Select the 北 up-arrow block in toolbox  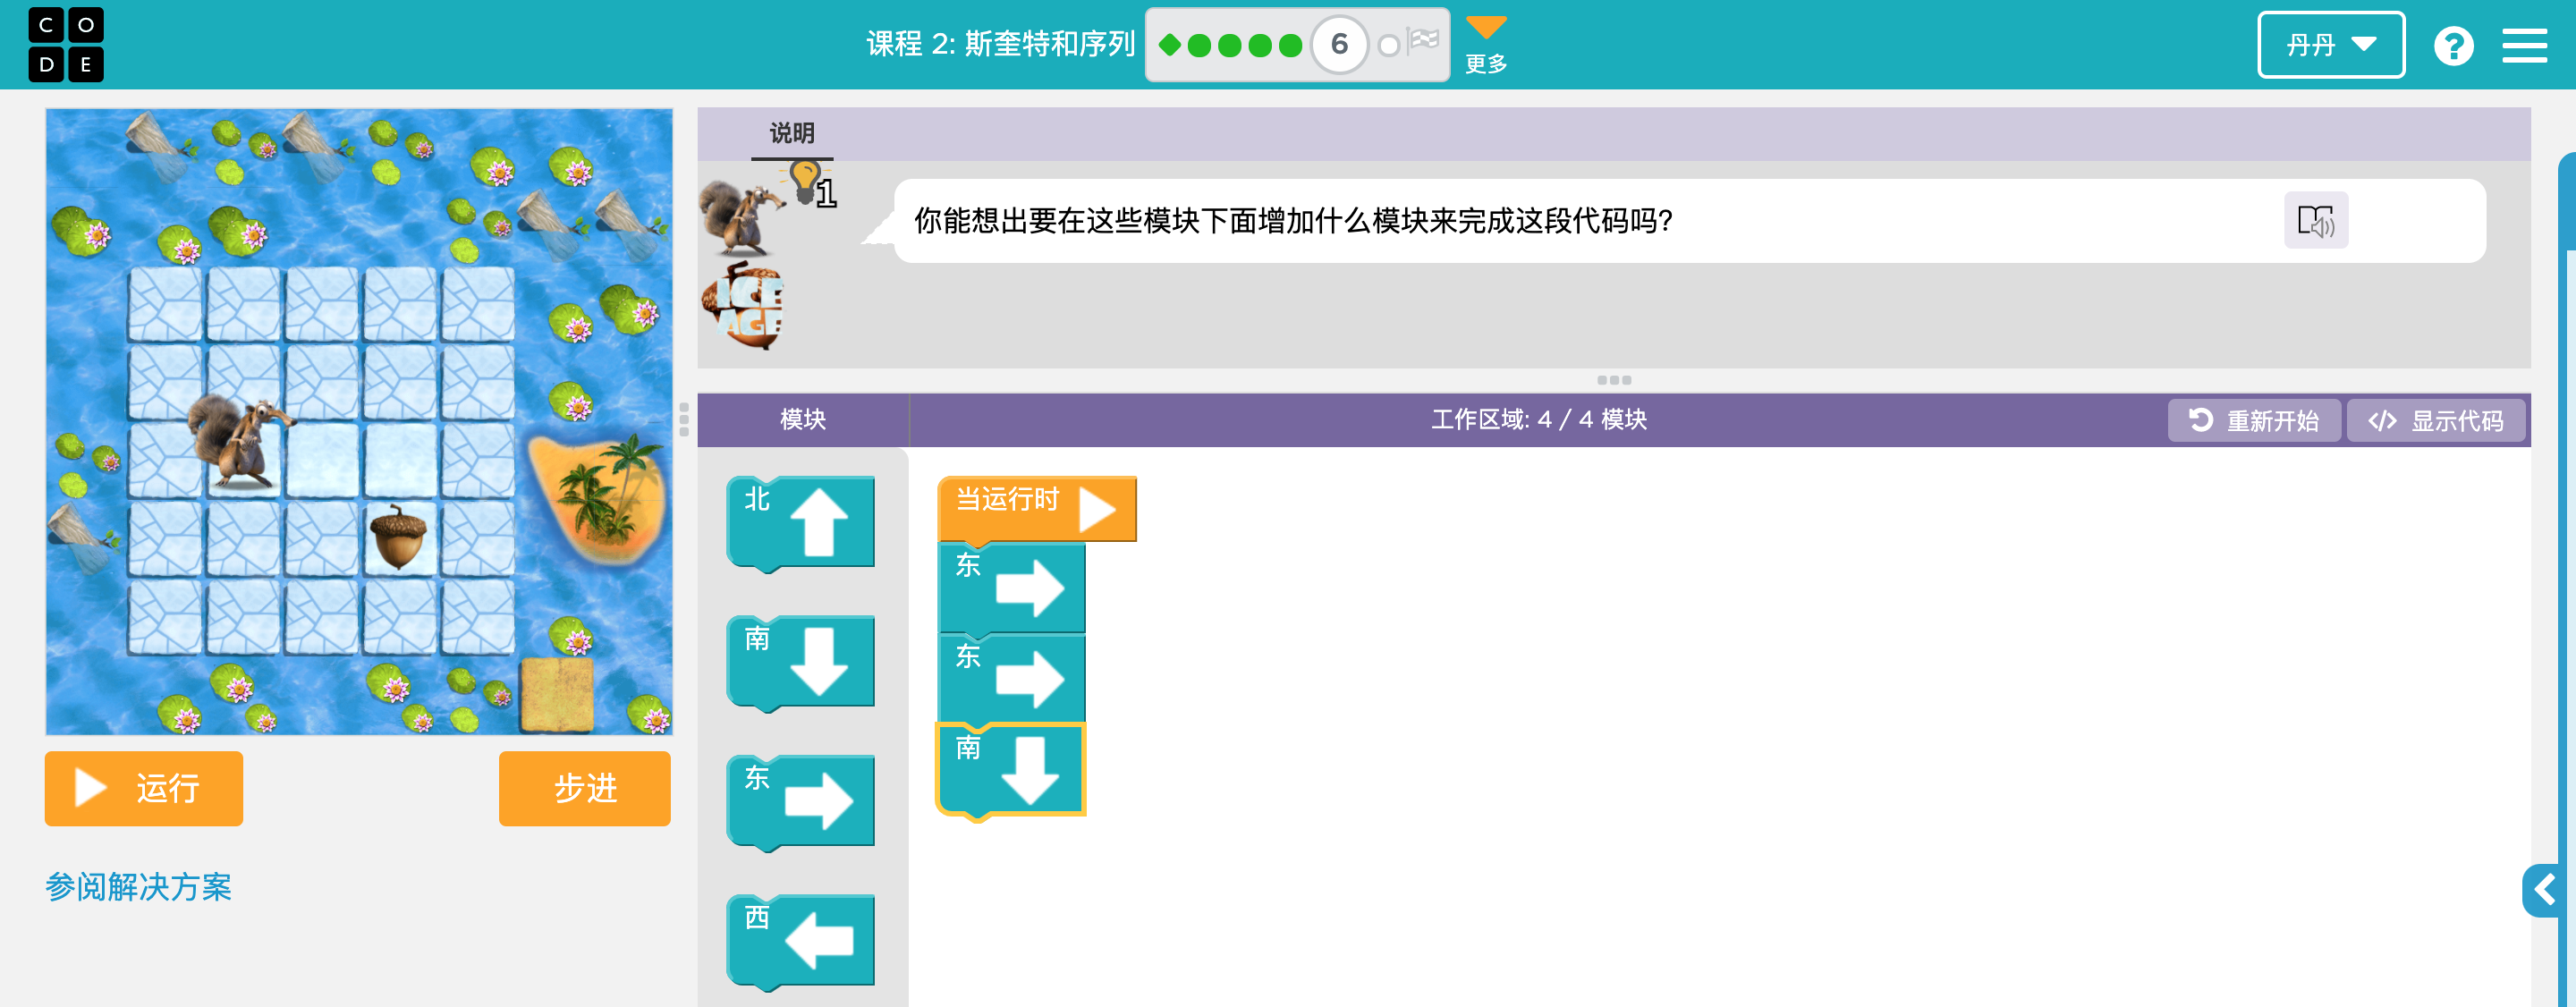pos(801,523)
